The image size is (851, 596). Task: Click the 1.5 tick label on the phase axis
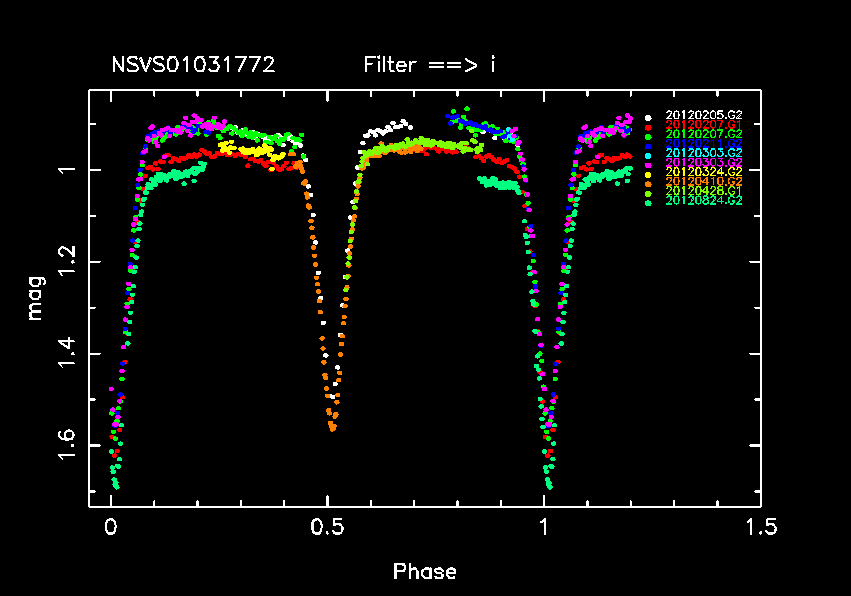pyautogui.click(x=759, y=526)
